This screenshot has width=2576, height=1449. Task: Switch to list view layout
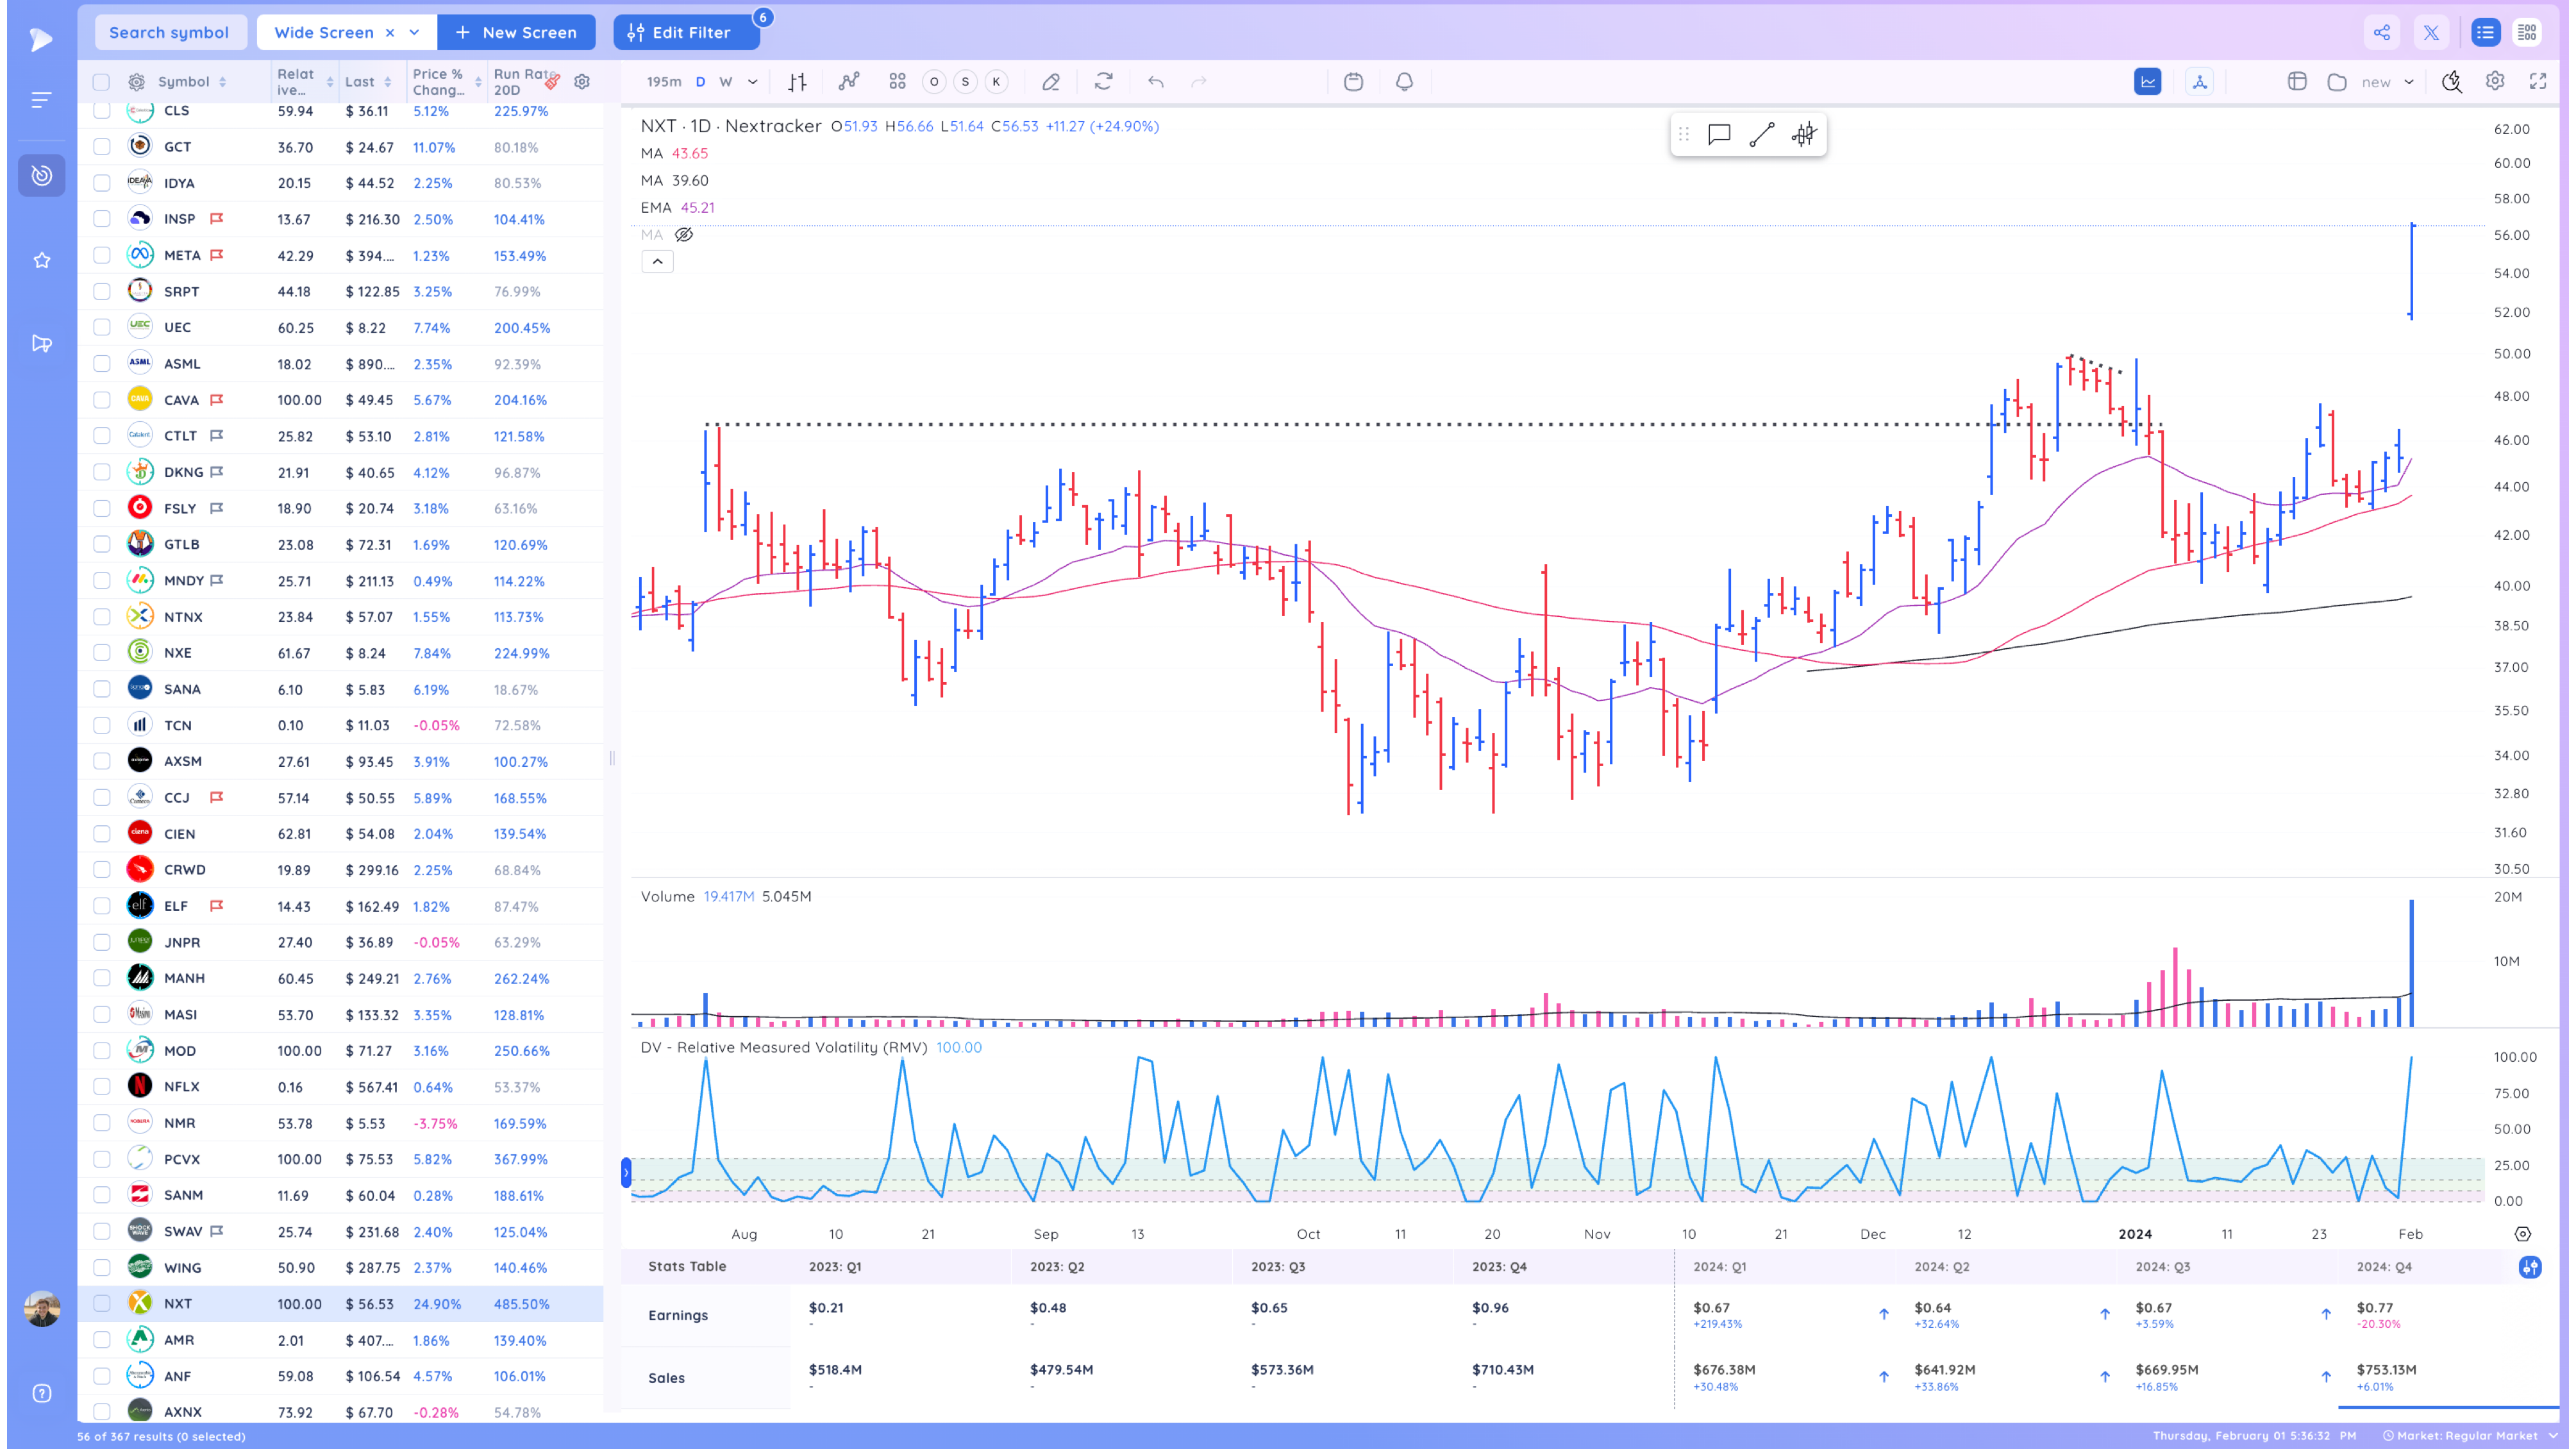(2485, 32)
